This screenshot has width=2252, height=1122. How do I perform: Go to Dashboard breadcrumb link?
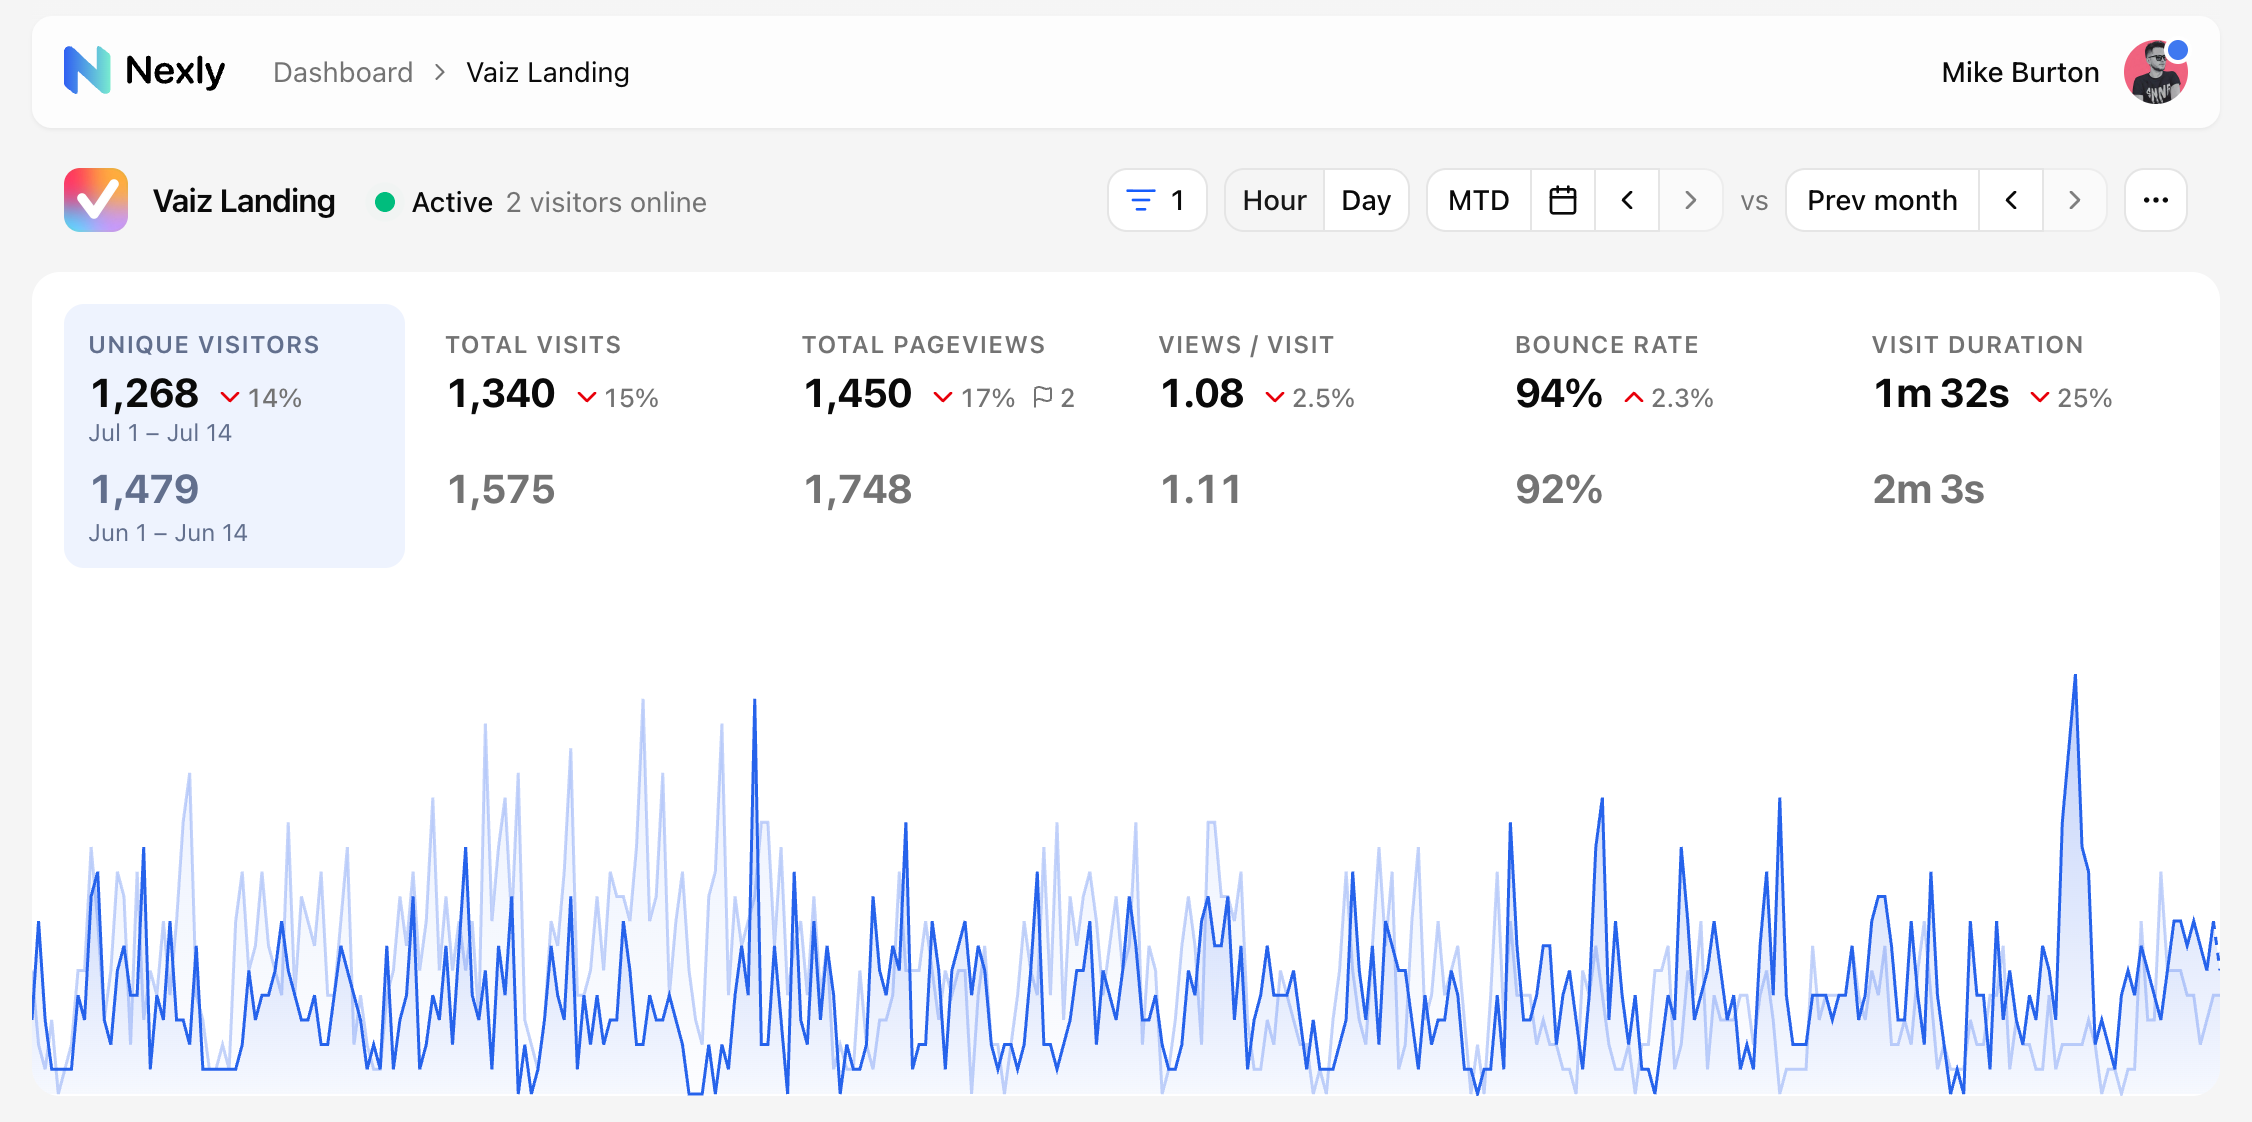pos(343,72)
